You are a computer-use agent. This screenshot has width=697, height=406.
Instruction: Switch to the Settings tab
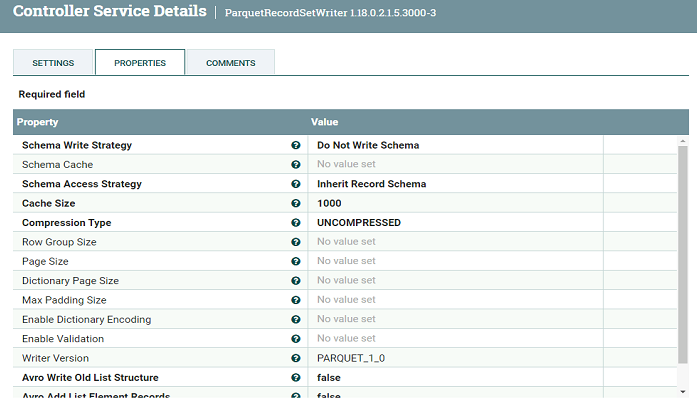(53, 63)
